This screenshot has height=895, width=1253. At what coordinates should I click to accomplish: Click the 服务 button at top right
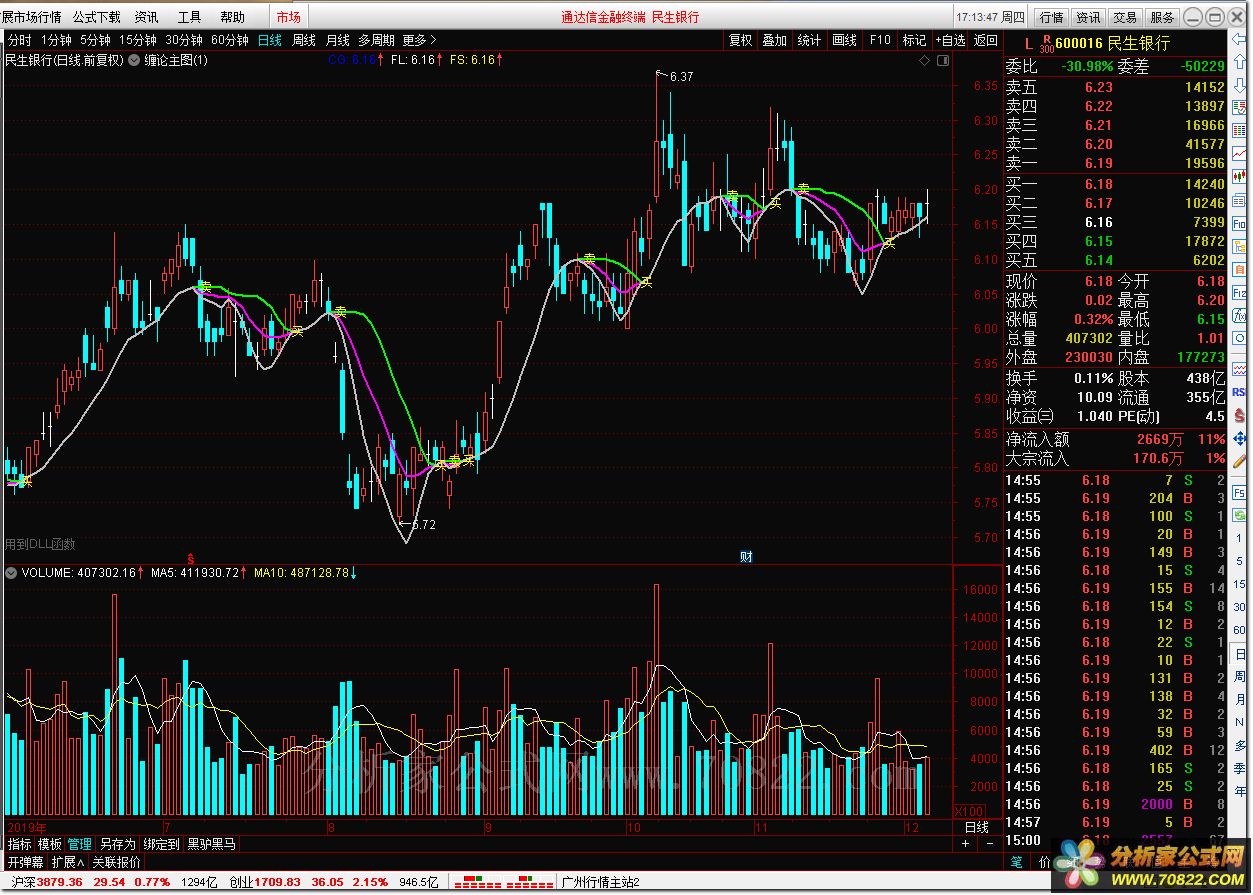[1162, 17]
